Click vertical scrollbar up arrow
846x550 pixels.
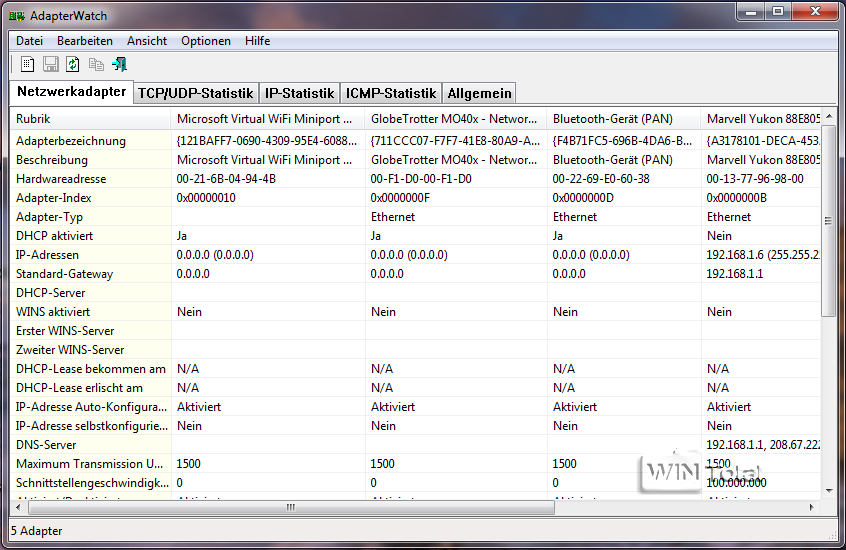click(x=829, y=117)
